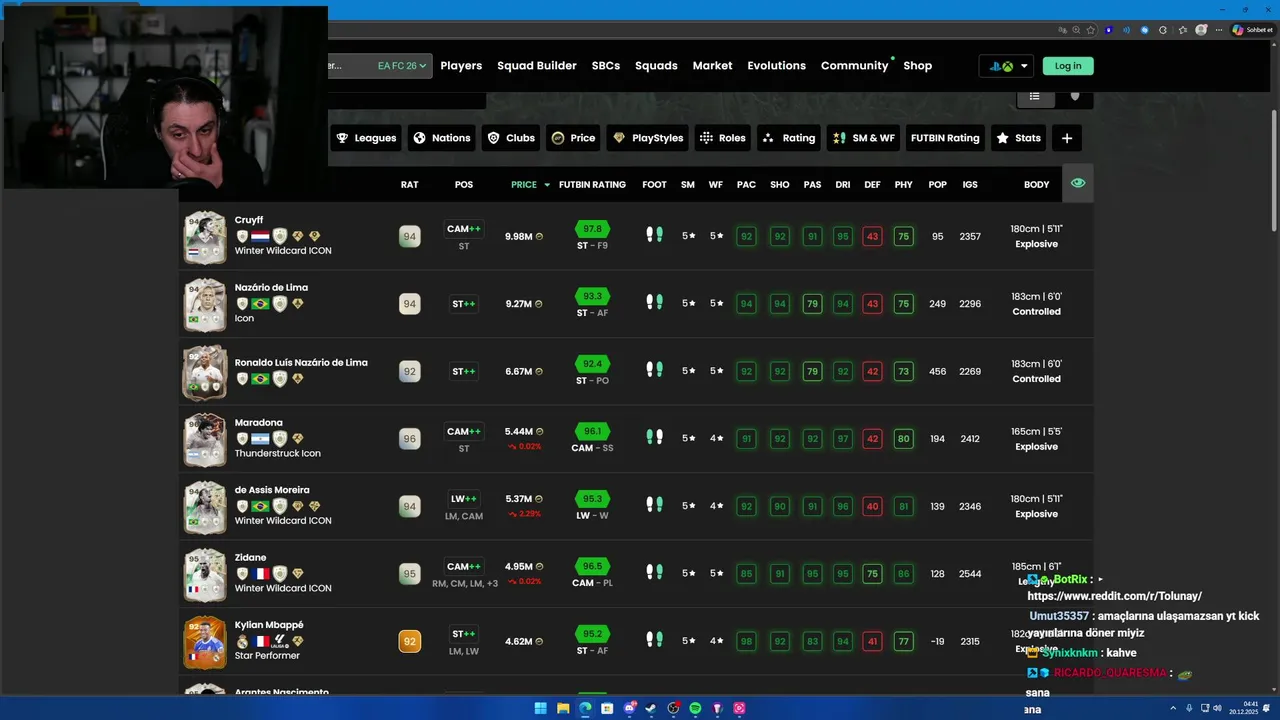Add more filters with plus button
1280x720 pixels.
coord(1067,138)
